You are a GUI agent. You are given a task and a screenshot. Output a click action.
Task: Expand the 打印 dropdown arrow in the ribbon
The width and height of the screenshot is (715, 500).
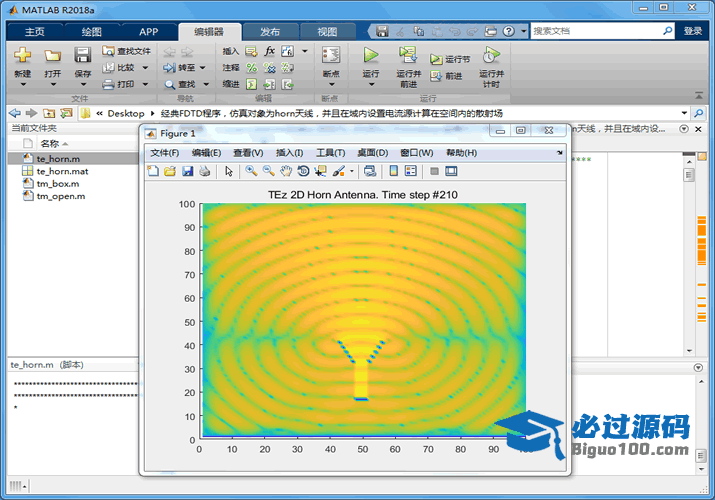pos(145,84)
